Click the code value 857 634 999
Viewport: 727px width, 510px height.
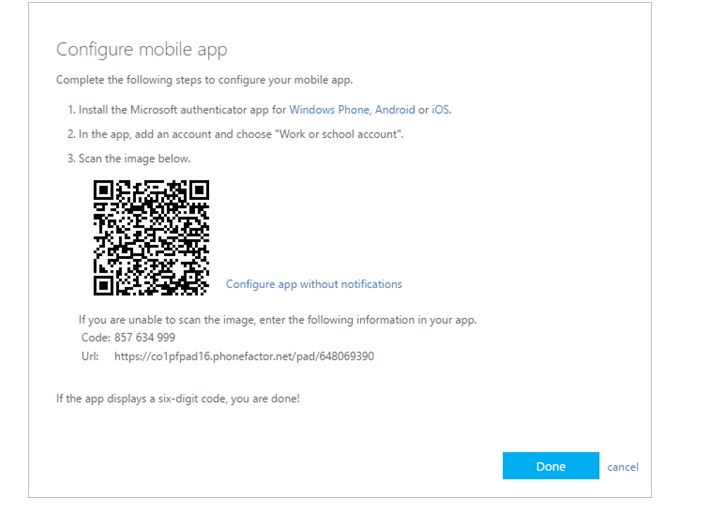(145, 338)
